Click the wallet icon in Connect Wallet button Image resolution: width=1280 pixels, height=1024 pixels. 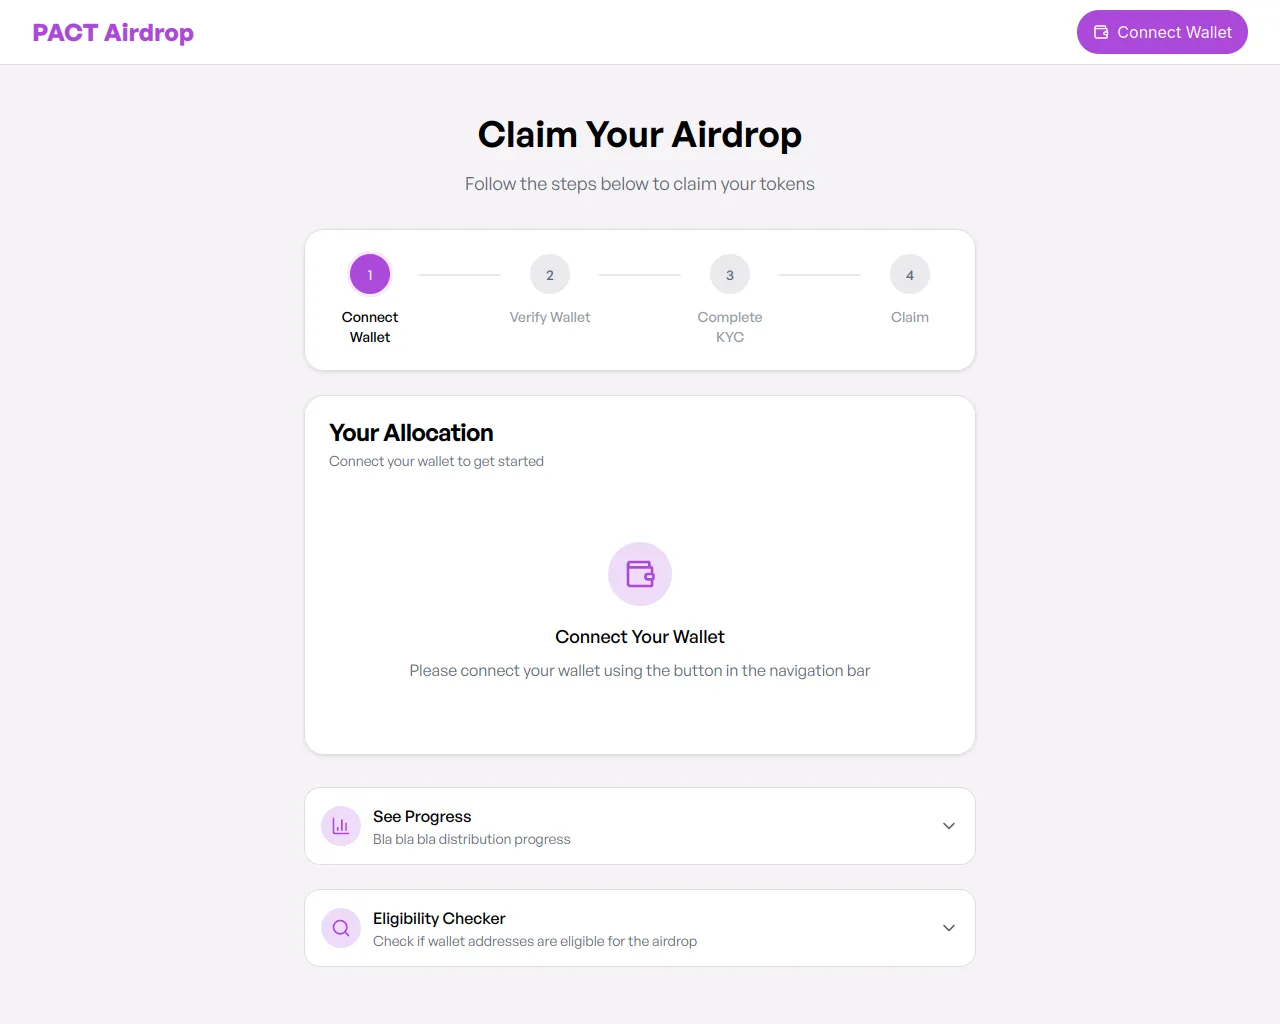(x=1101, y=32)
